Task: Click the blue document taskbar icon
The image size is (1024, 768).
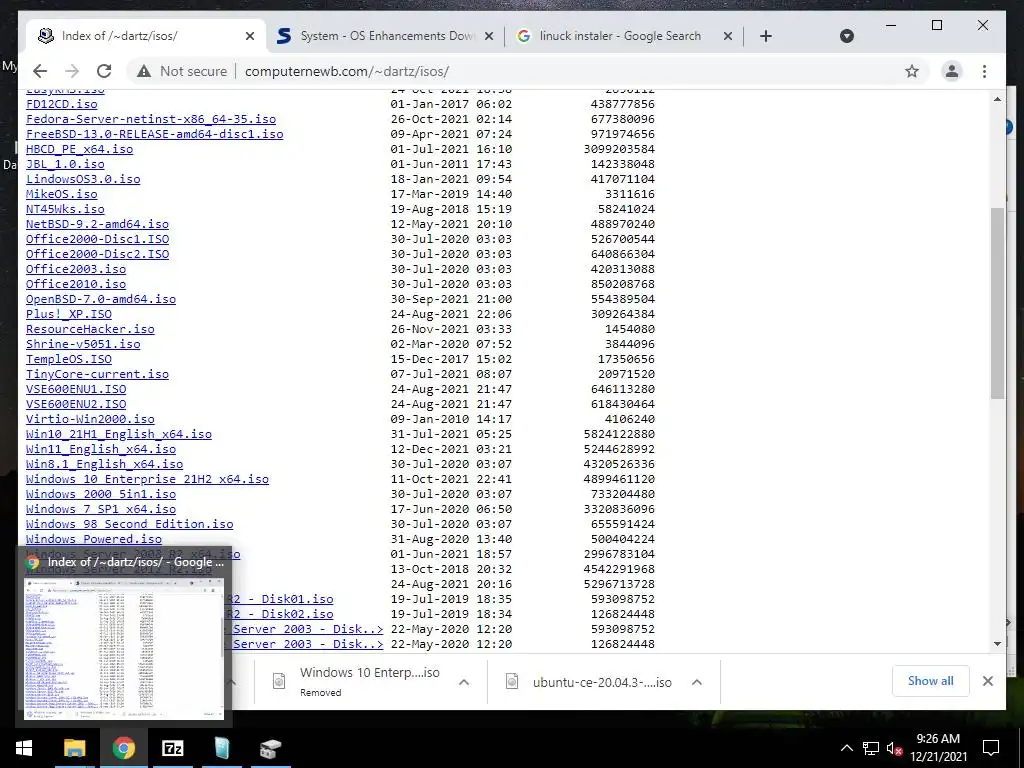Action: coord(221,748)
